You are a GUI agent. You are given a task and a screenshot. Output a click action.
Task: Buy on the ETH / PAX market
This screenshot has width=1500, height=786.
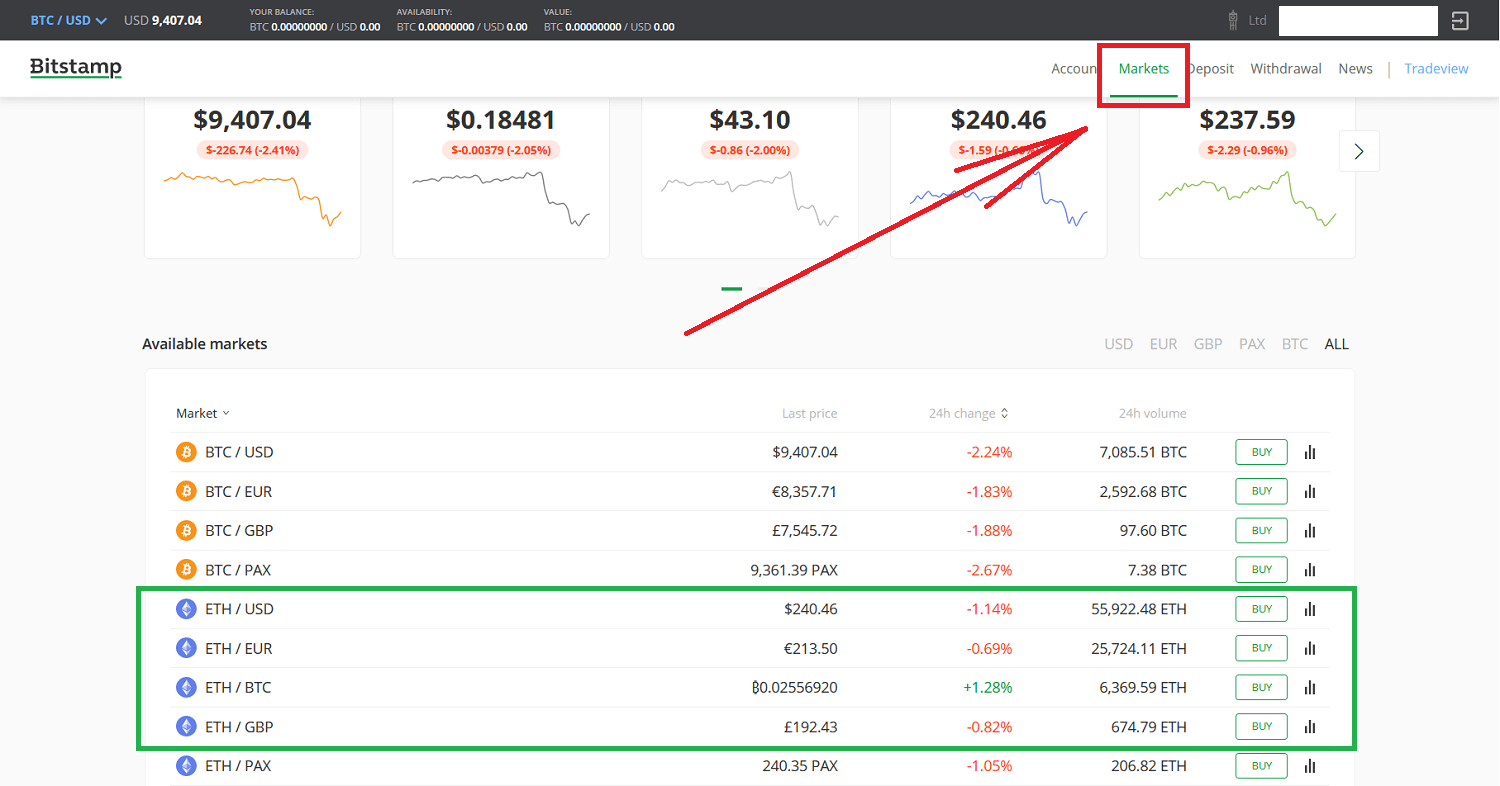tap(1262, 766)
